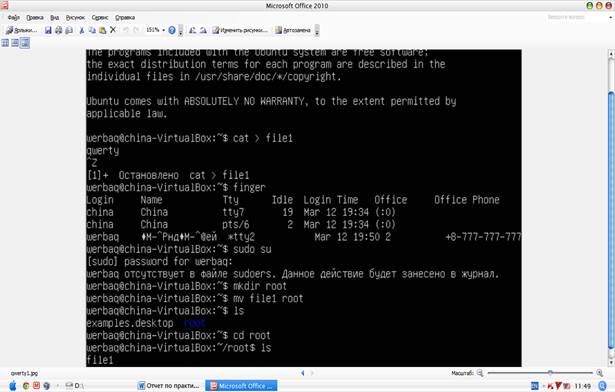The image size is (615, 392).
Task: Click Изменить рисунки button
Action: [x=240, y=30]
